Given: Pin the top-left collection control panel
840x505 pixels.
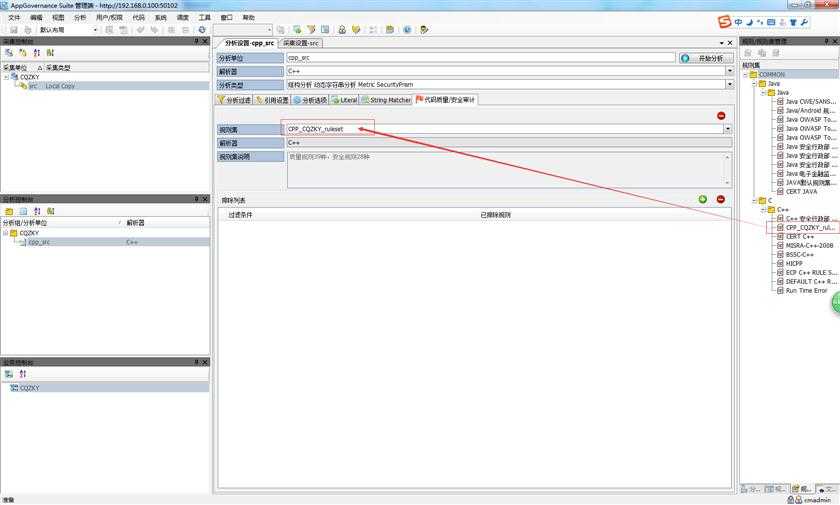Looking at the screenshot, I should [196, 41].
